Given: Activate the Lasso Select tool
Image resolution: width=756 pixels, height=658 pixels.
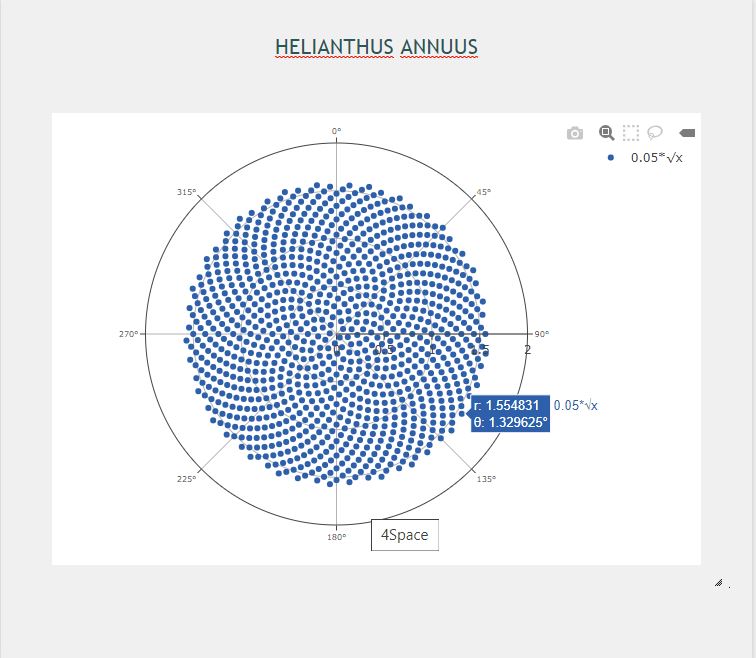Looking at the screenshot, I should click(656, 133).
